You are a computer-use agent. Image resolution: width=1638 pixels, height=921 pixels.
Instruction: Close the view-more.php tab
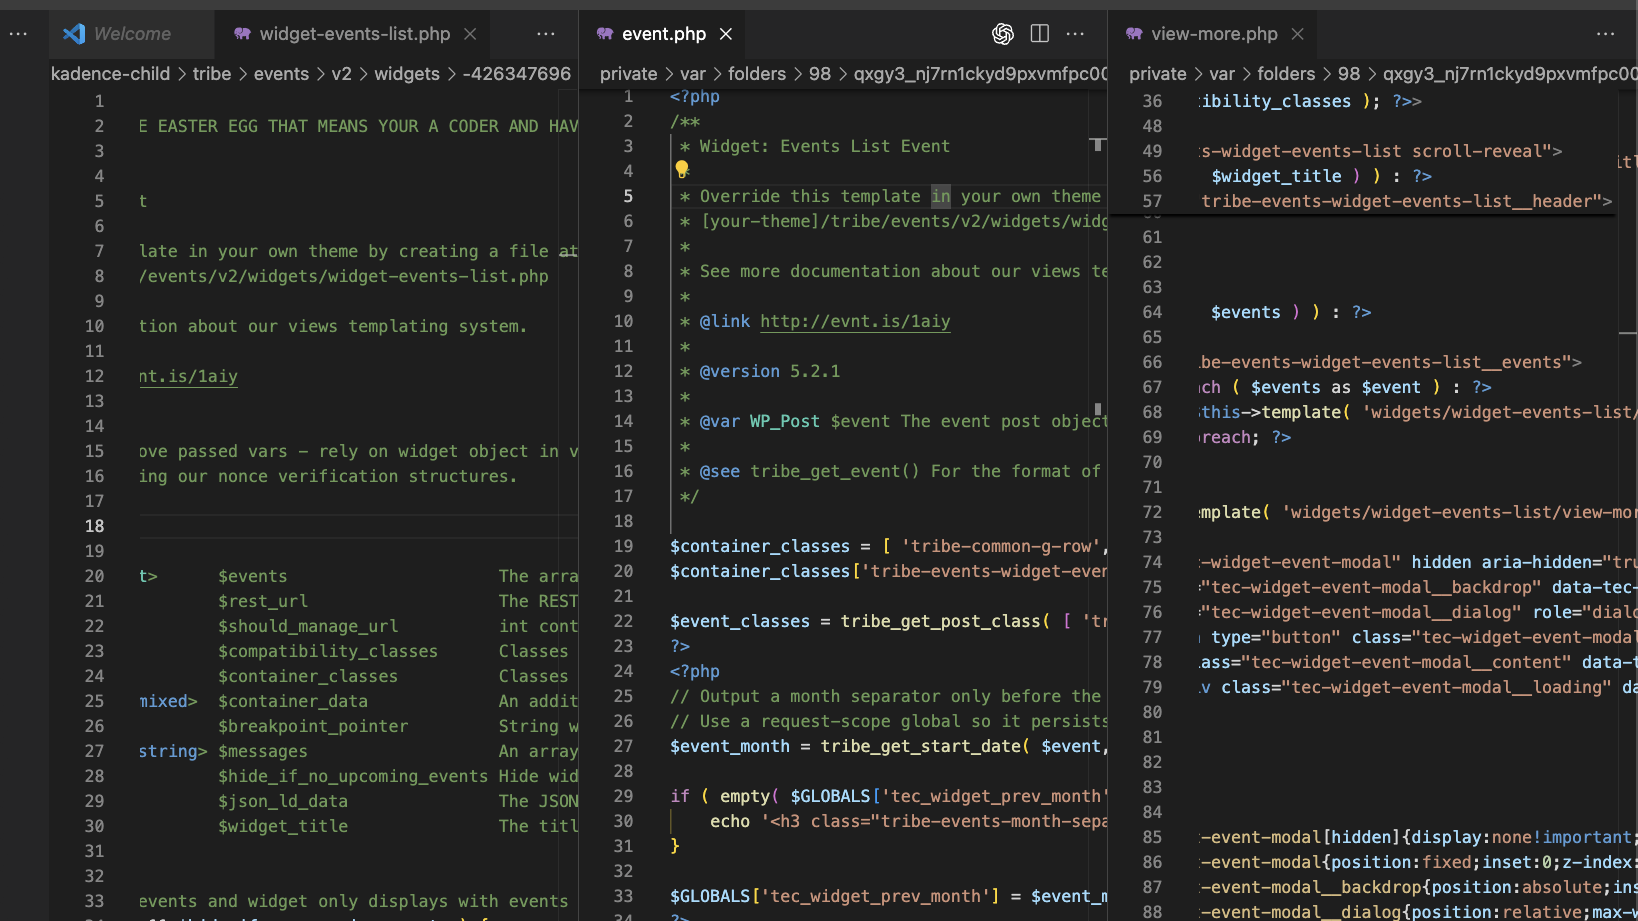[1297, 33]
